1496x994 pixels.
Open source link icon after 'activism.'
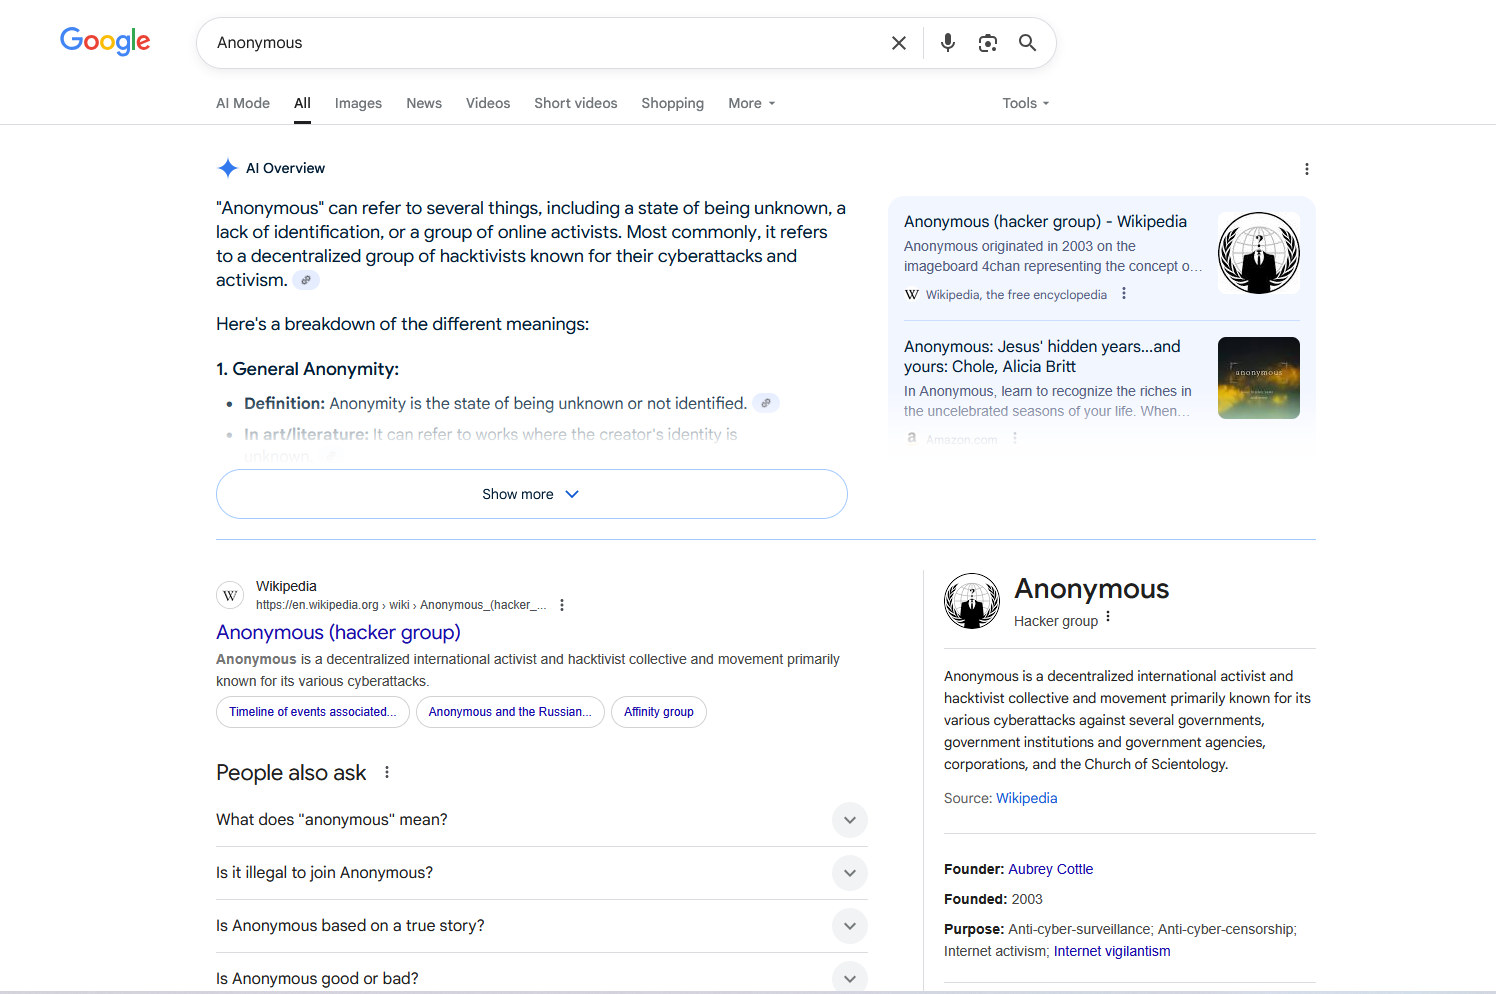coord(306,280)
